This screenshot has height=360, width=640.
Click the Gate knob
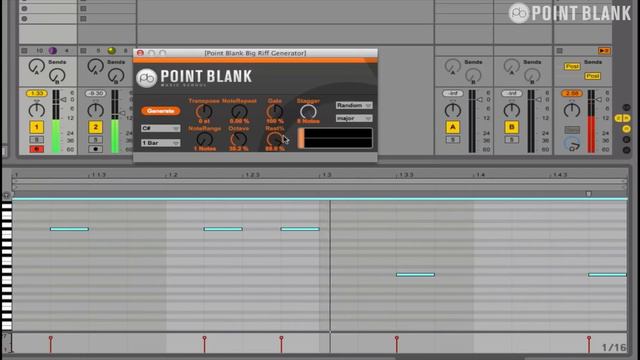tap(275, 111)
